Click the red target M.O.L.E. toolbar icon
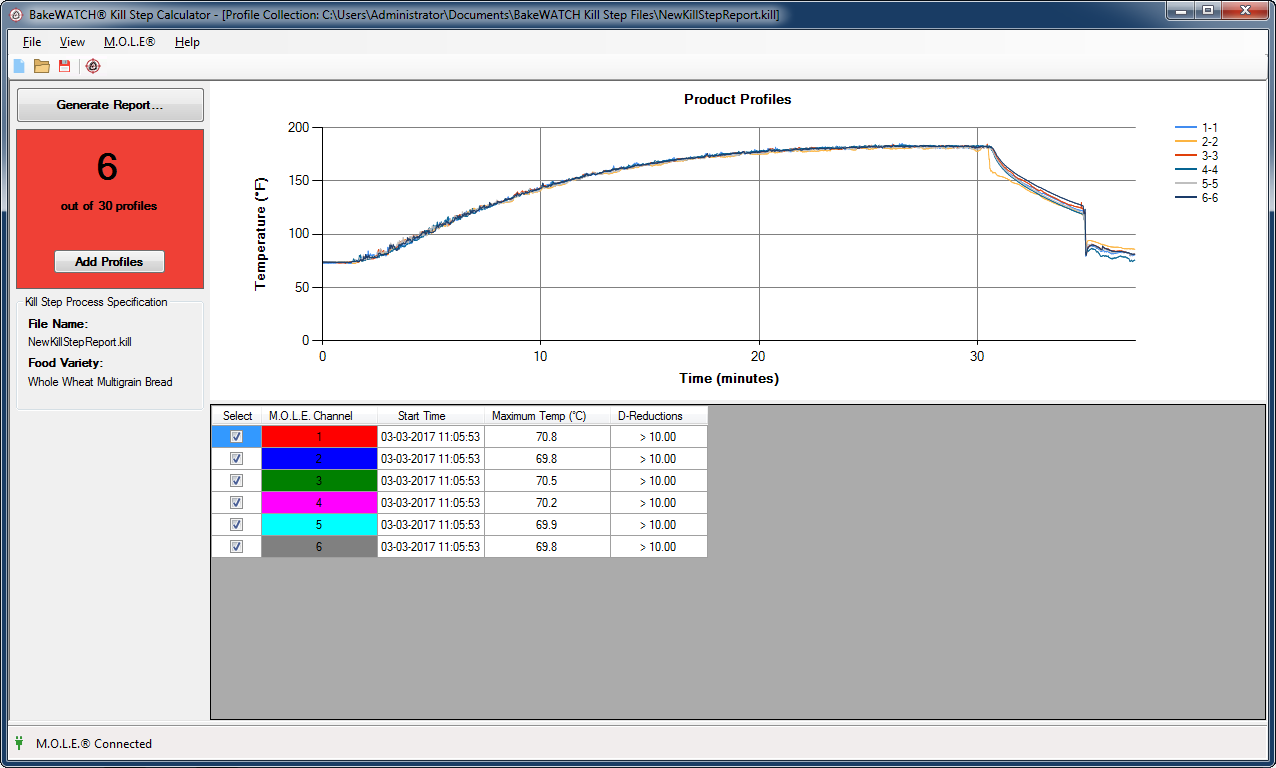Image resolution: width=1276 pixels, height=768 pixels. click(x=93, y=66)
